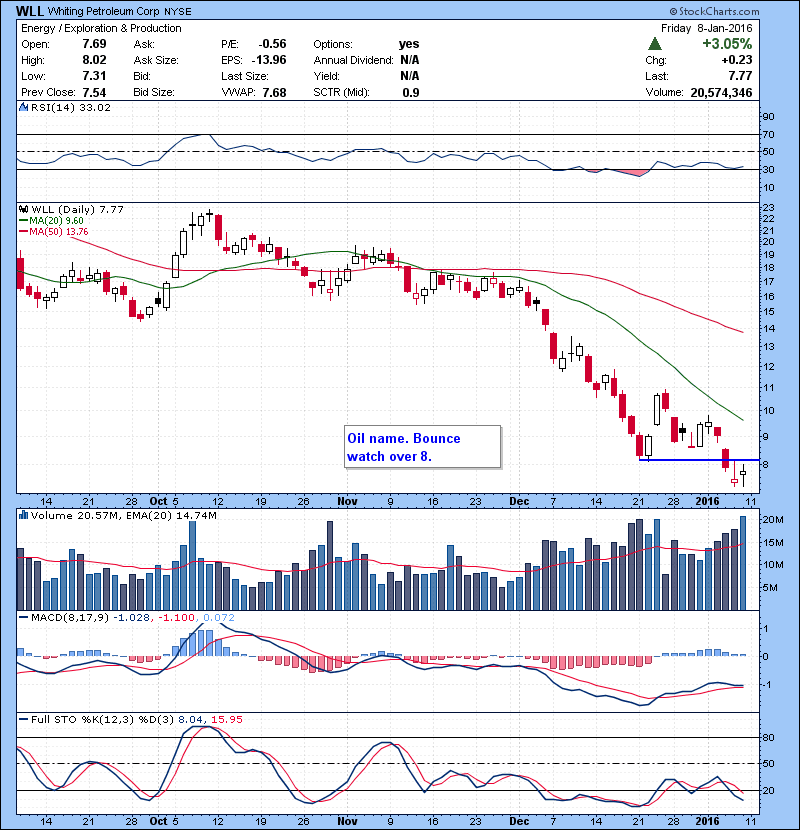Click the RSI(14) 33.02 label

tap(71, 107)
